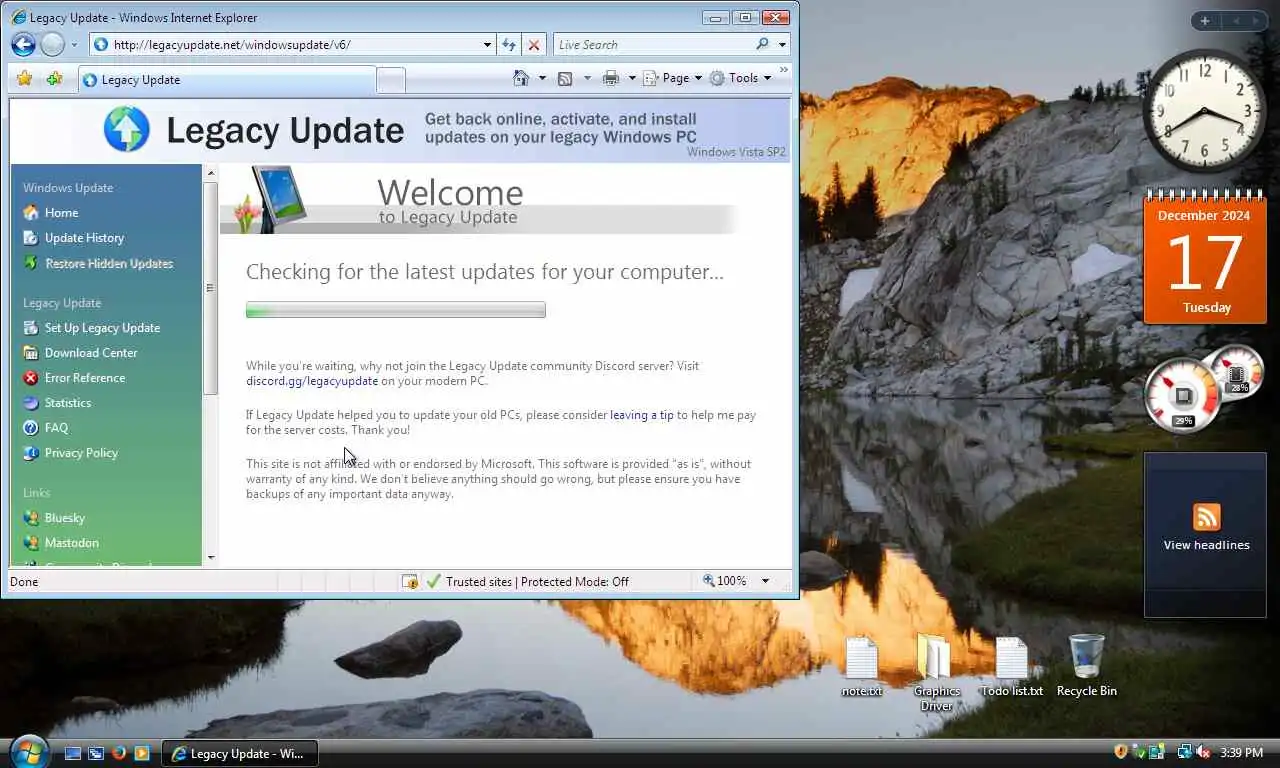Click Legacy Update taskbar button

pos(240,754)
